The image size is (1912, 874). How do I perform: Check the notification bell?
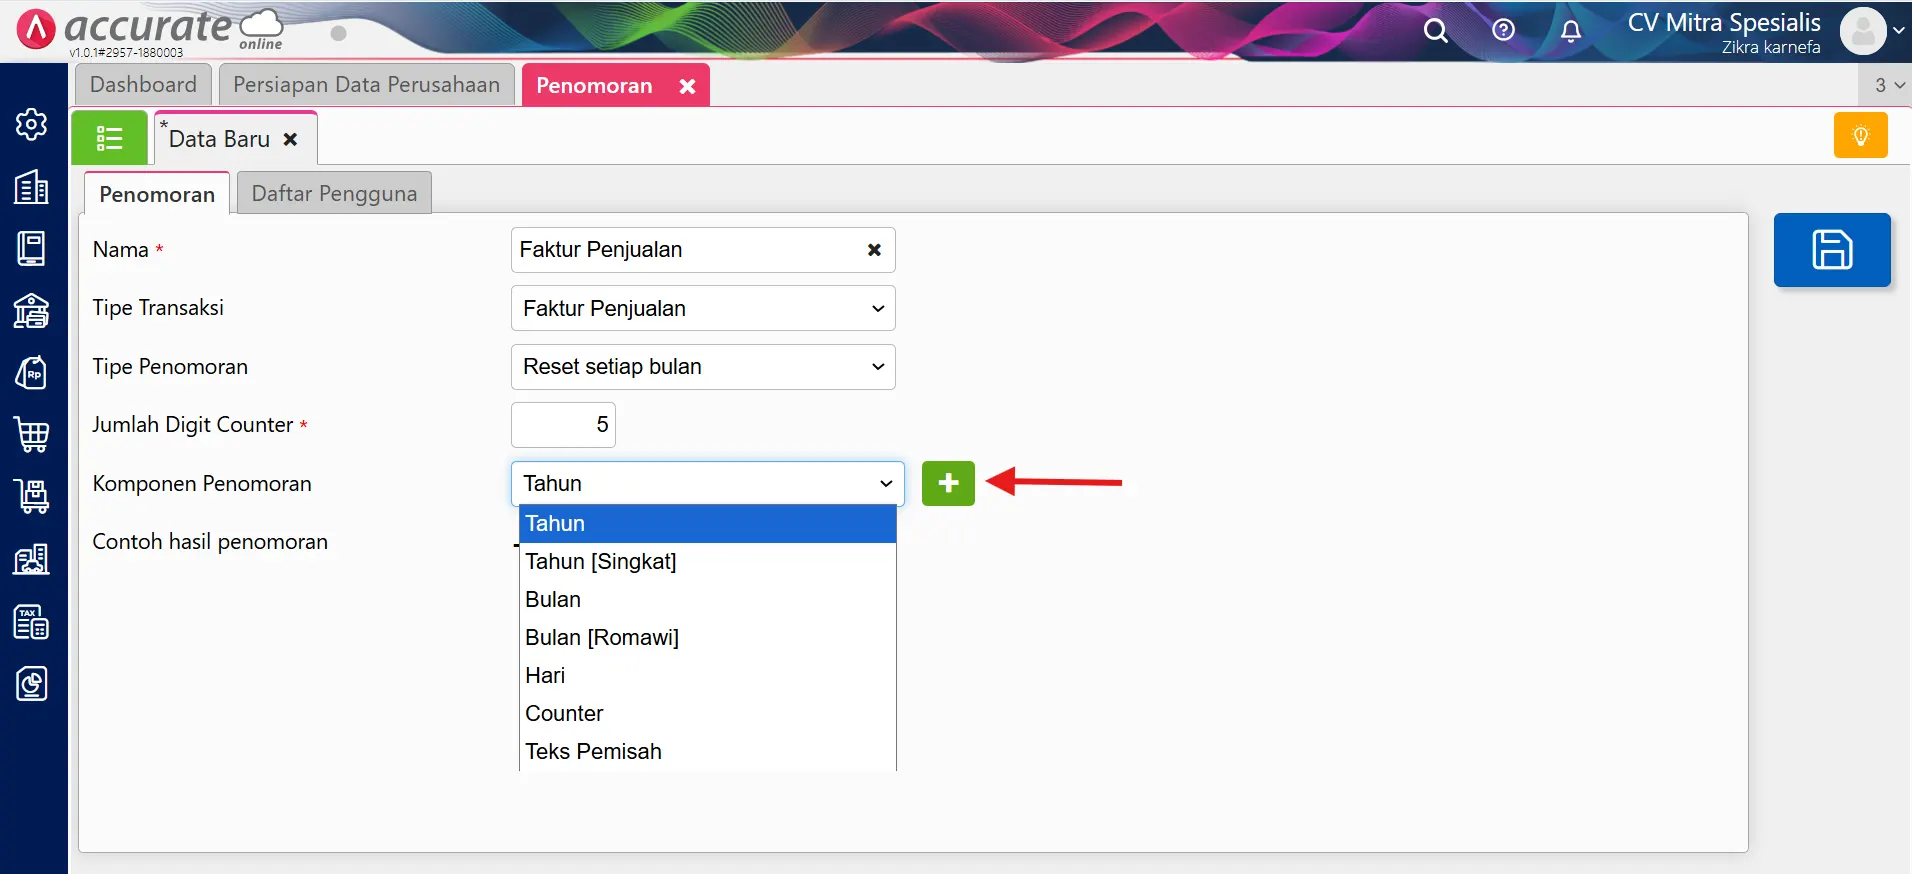tap(1571, 31)
